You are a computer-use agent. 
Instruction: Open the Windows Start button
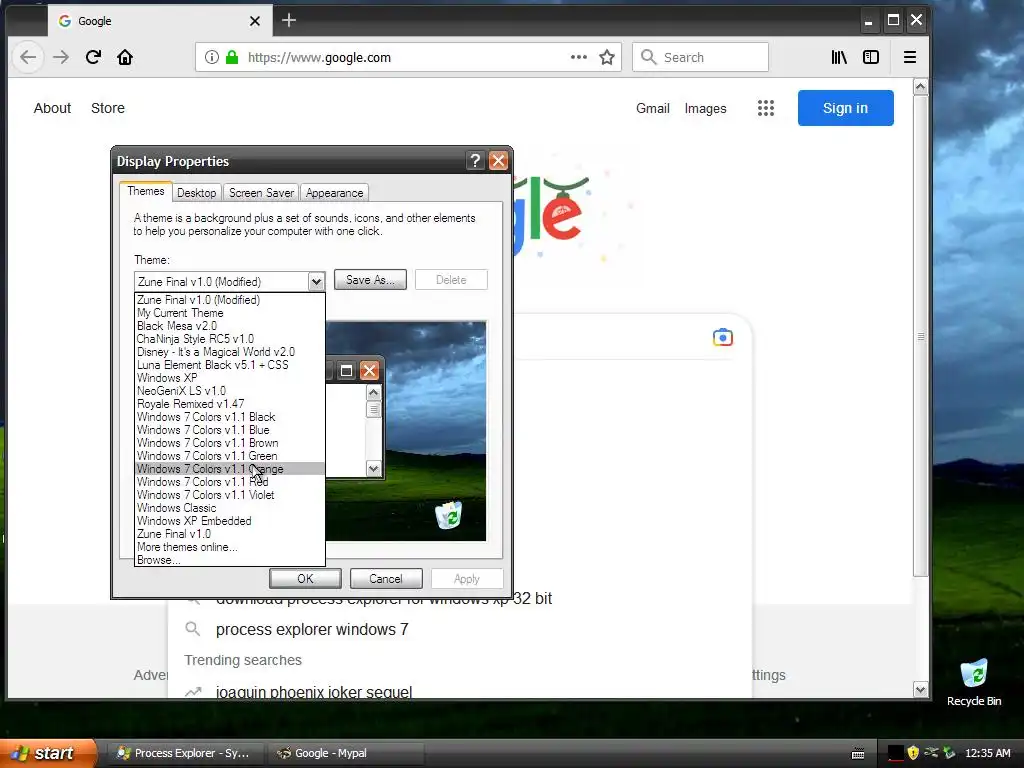coord(47,753)
